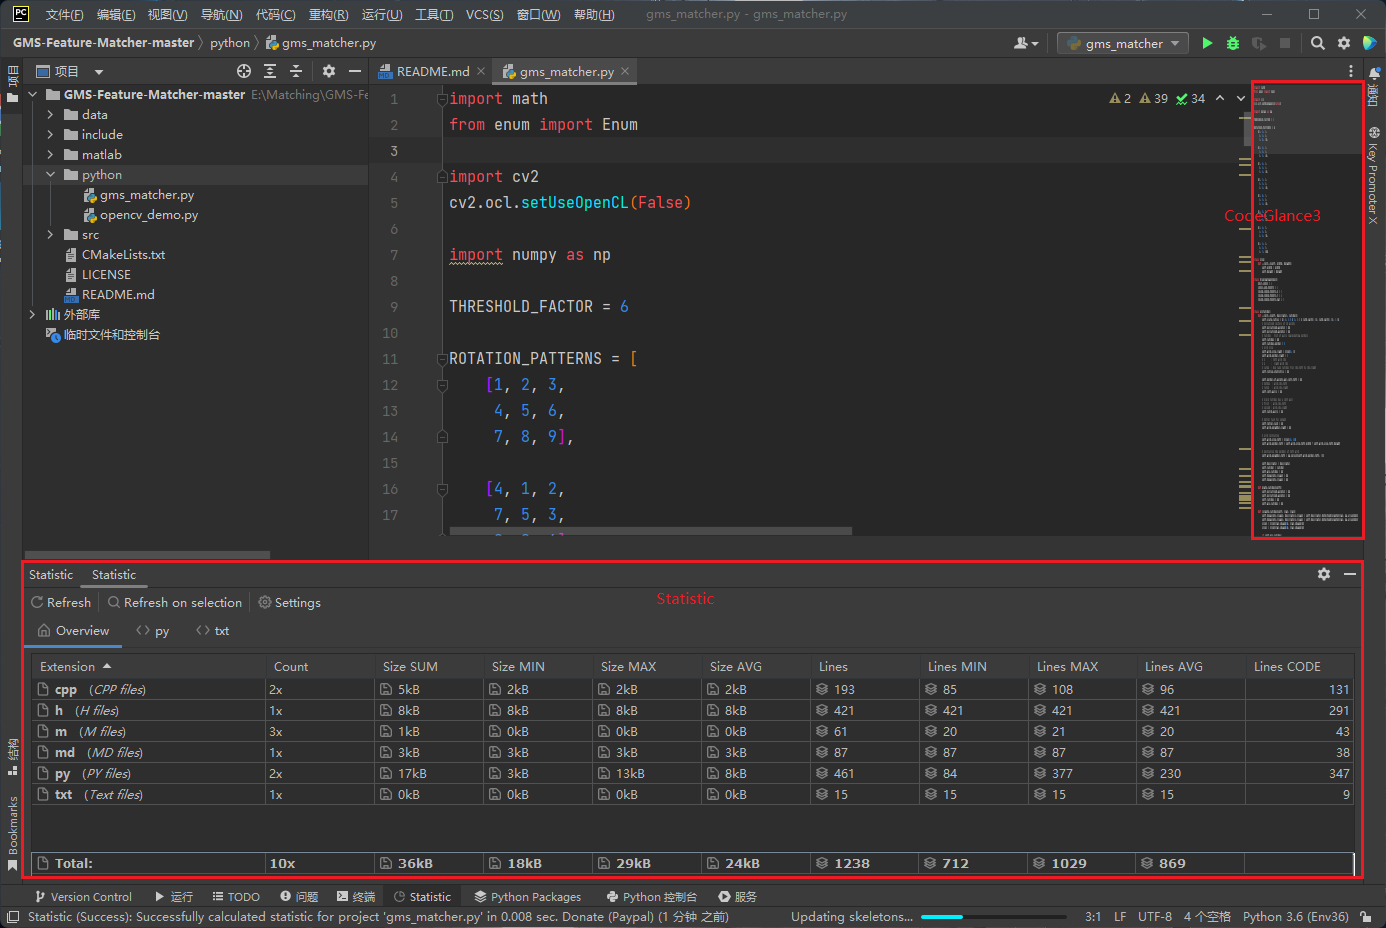Viewport: 1386px width, 928px height.
Task: Collapse the python folder in the project tree
Action: [x=50, y=175]
